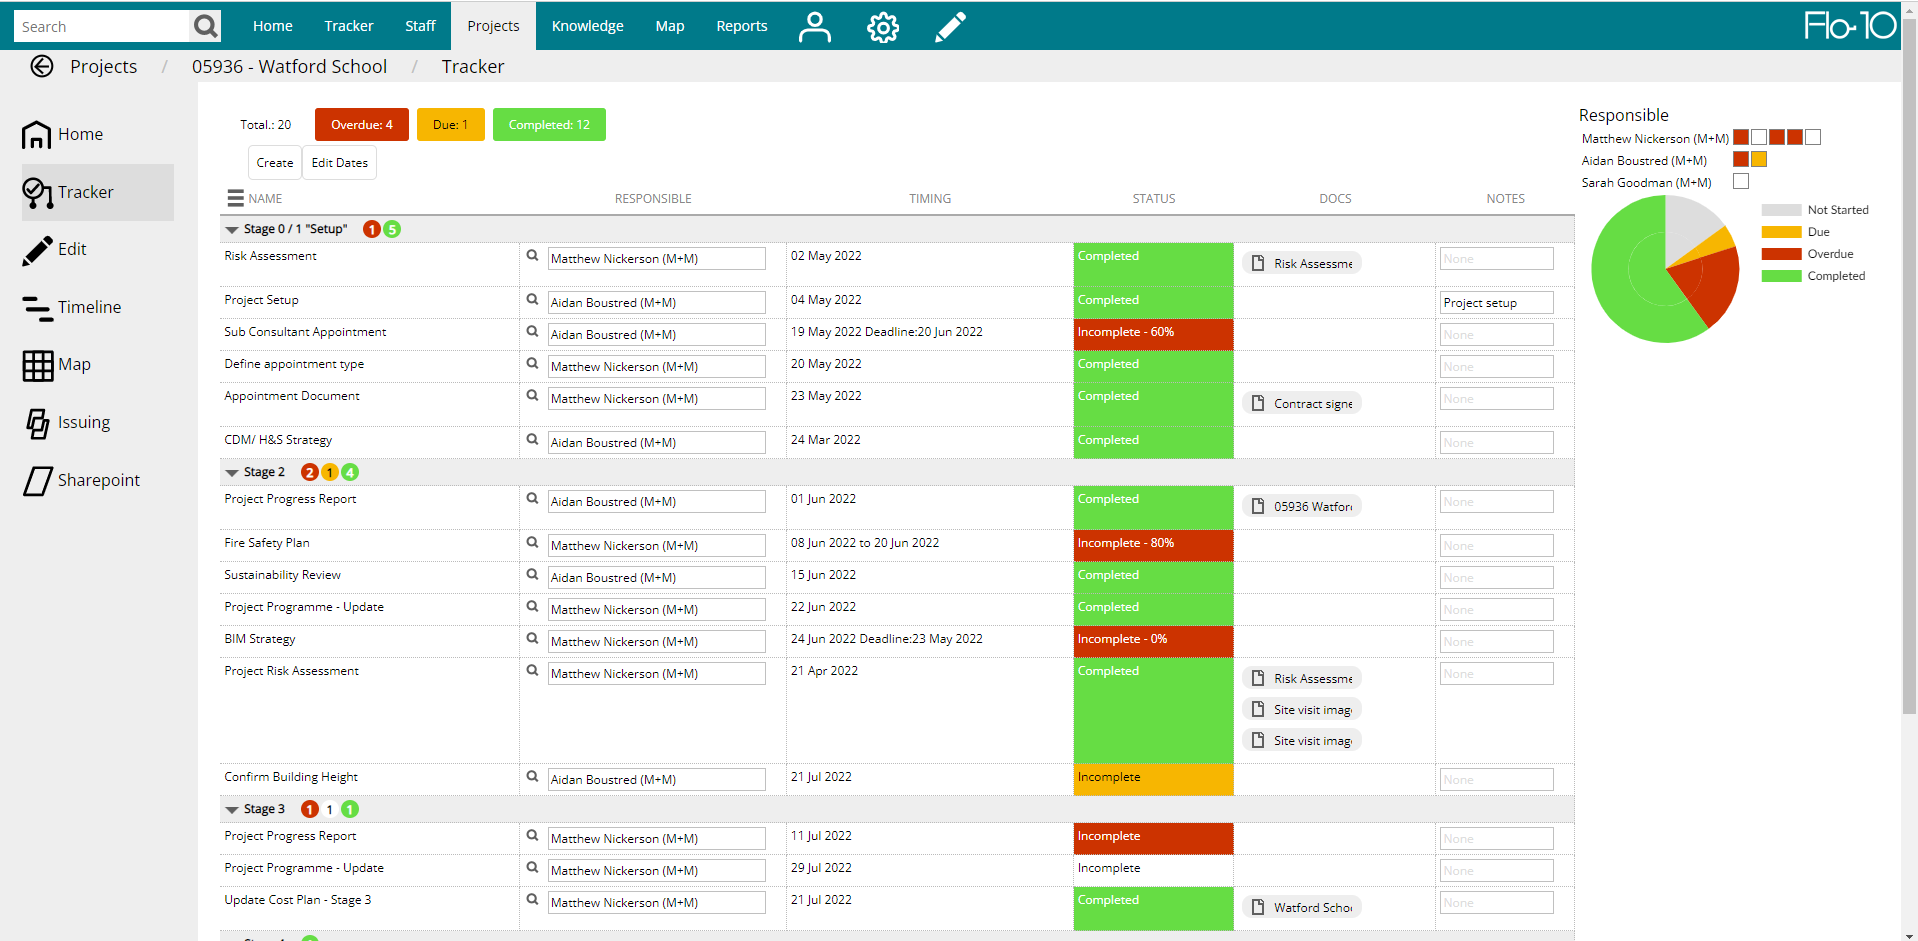Click green completed badge on Stage 3
The height and width of the screenshot is (941, 1918).
point(350,809)
